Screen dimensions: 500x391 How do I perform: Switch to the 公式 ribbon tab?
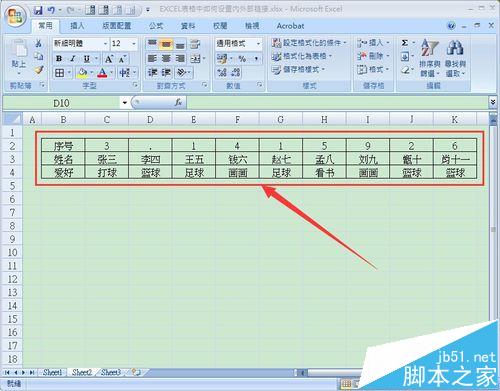(156, 26)
